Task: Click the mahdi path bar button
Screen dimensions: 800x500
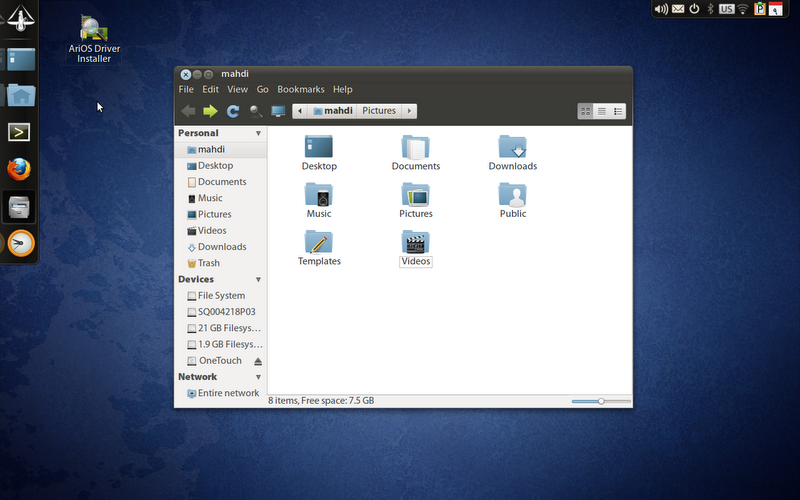Action: 332,111
